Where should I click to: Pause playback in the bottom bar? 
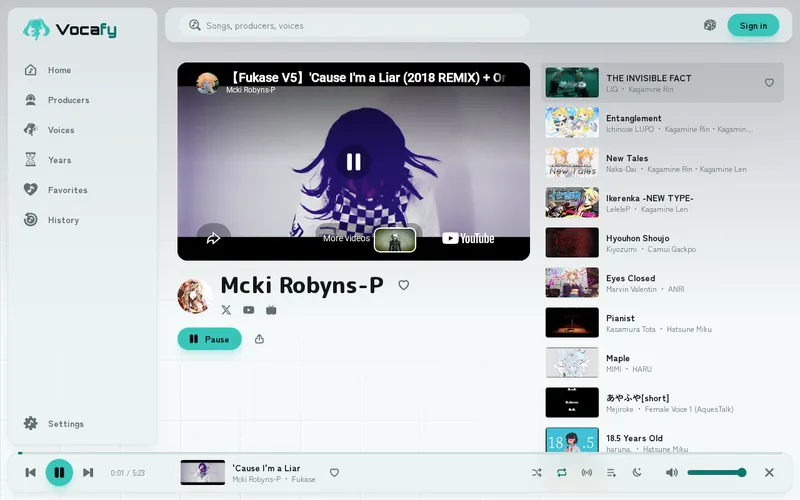point(59,472)
